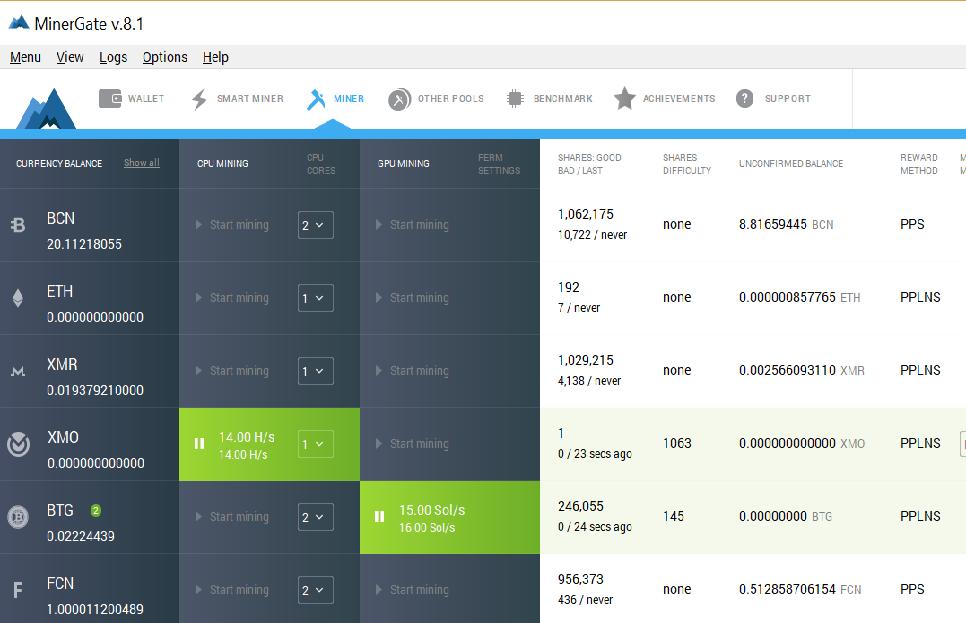
Task: Open the Wallet section icon
Action: point(110,99)
